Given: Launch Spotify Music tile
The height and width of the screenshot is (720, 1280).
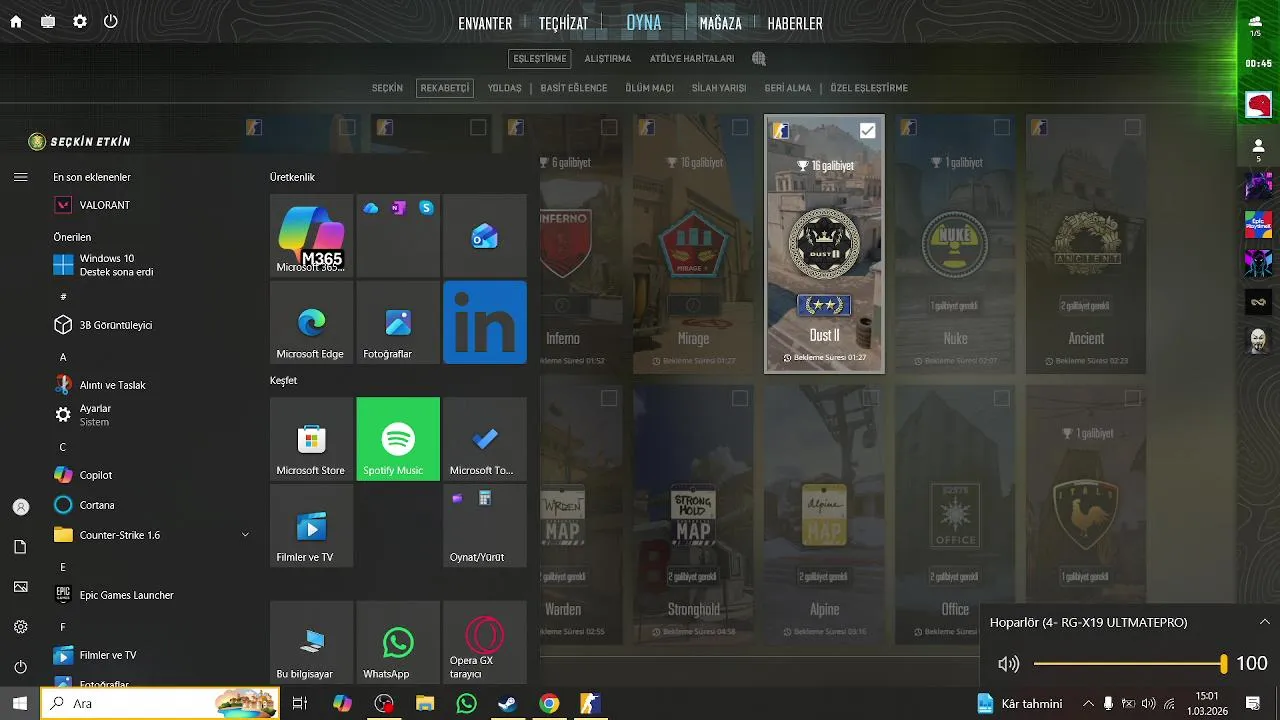Looking at the screenshot, I should click(398, 439).
